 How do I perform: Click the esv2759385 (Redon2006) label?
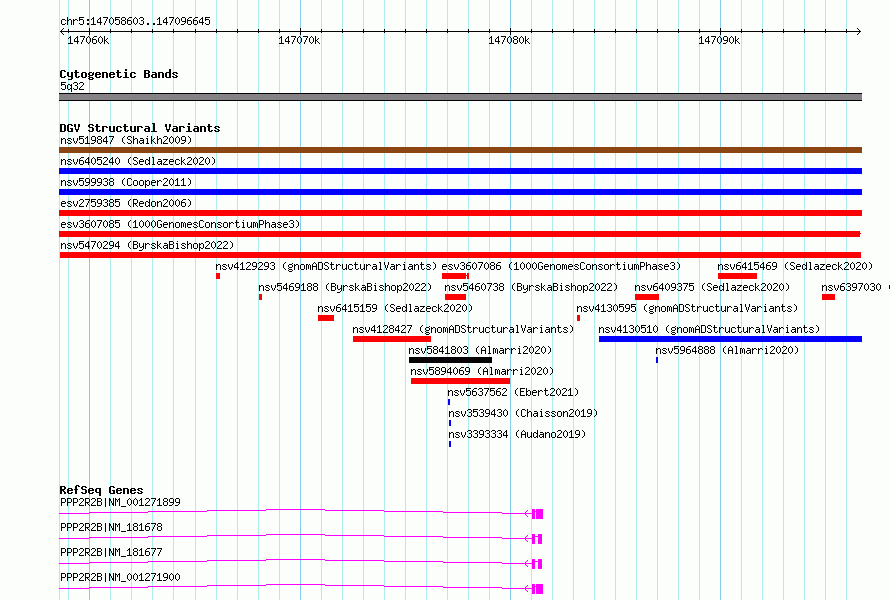tap(126, 203)
